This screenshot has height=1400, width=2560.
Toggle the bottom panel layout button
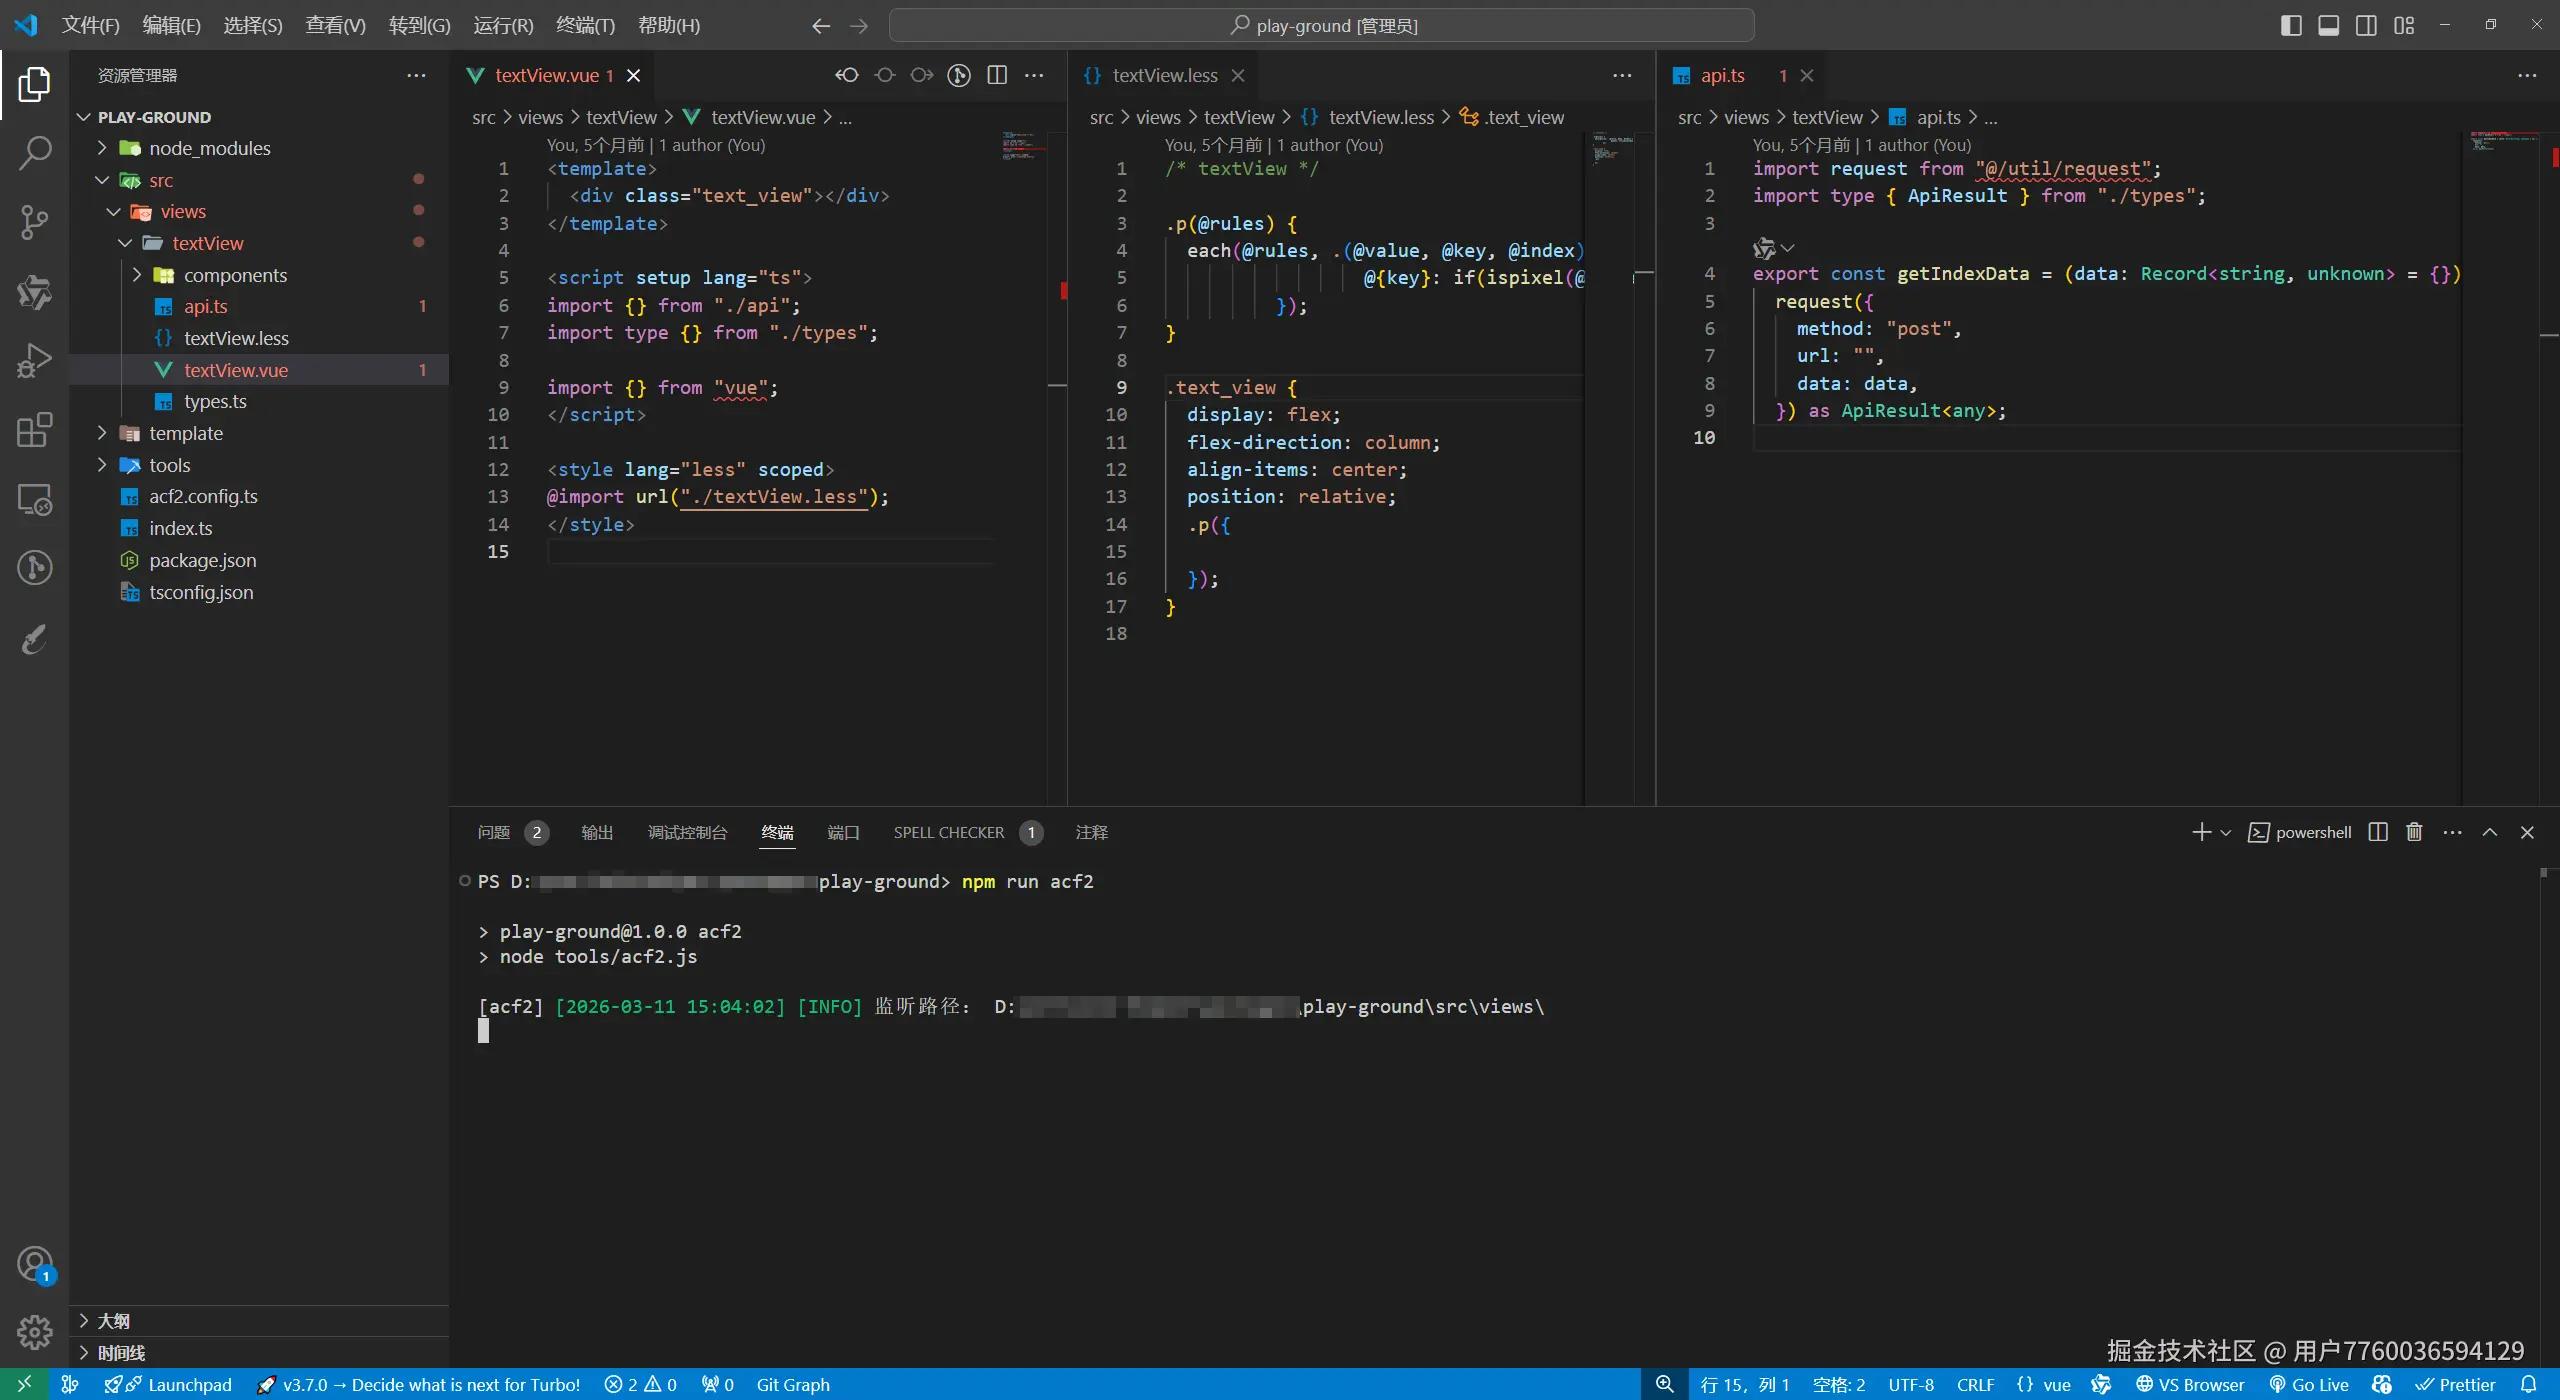2329,25
